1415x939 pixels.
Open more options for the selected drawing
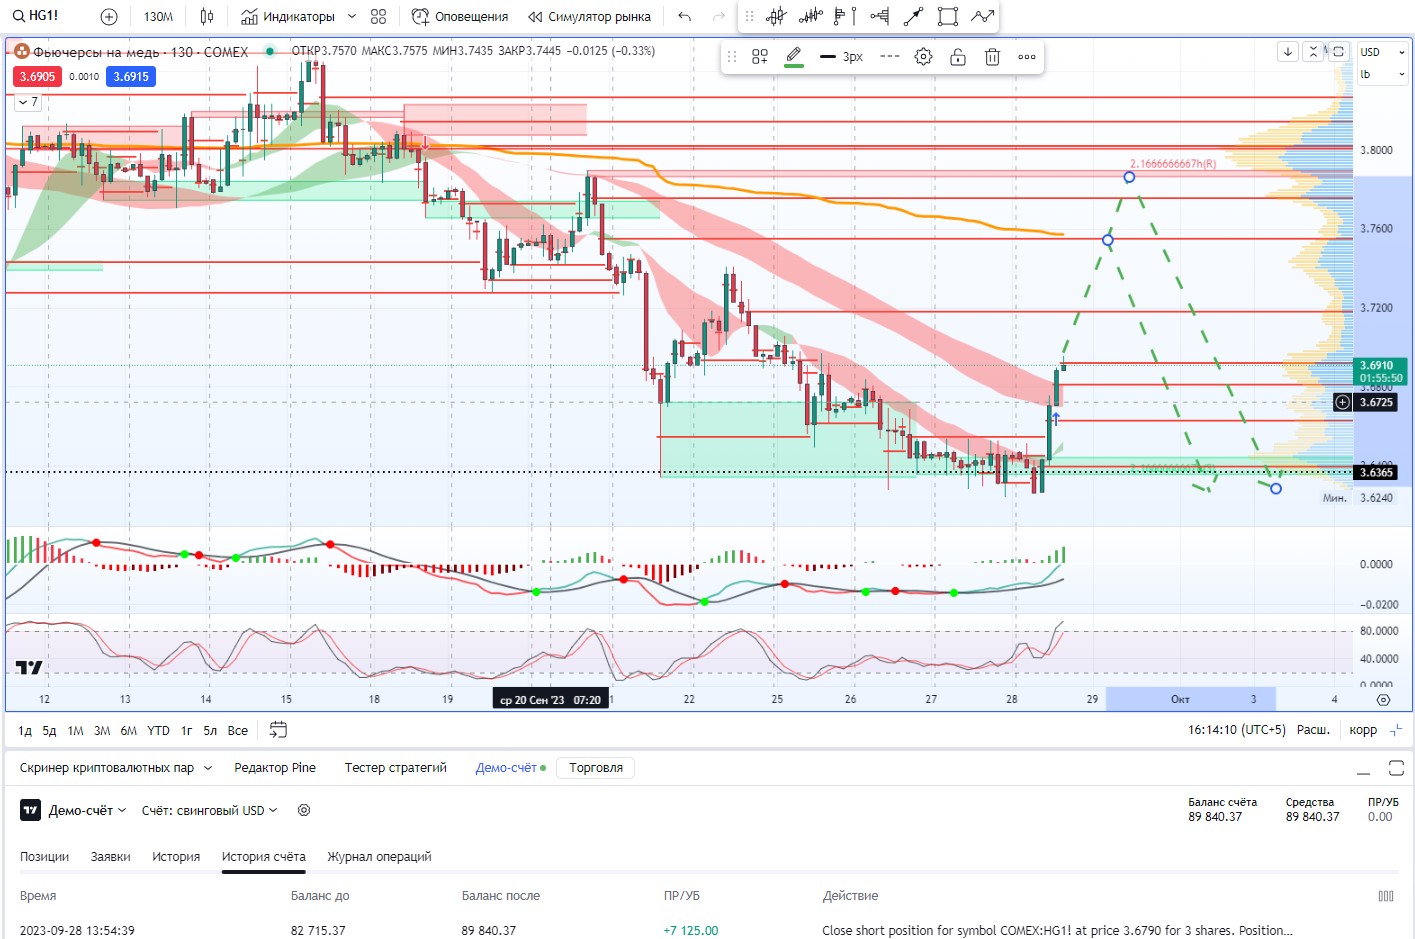1027,57
